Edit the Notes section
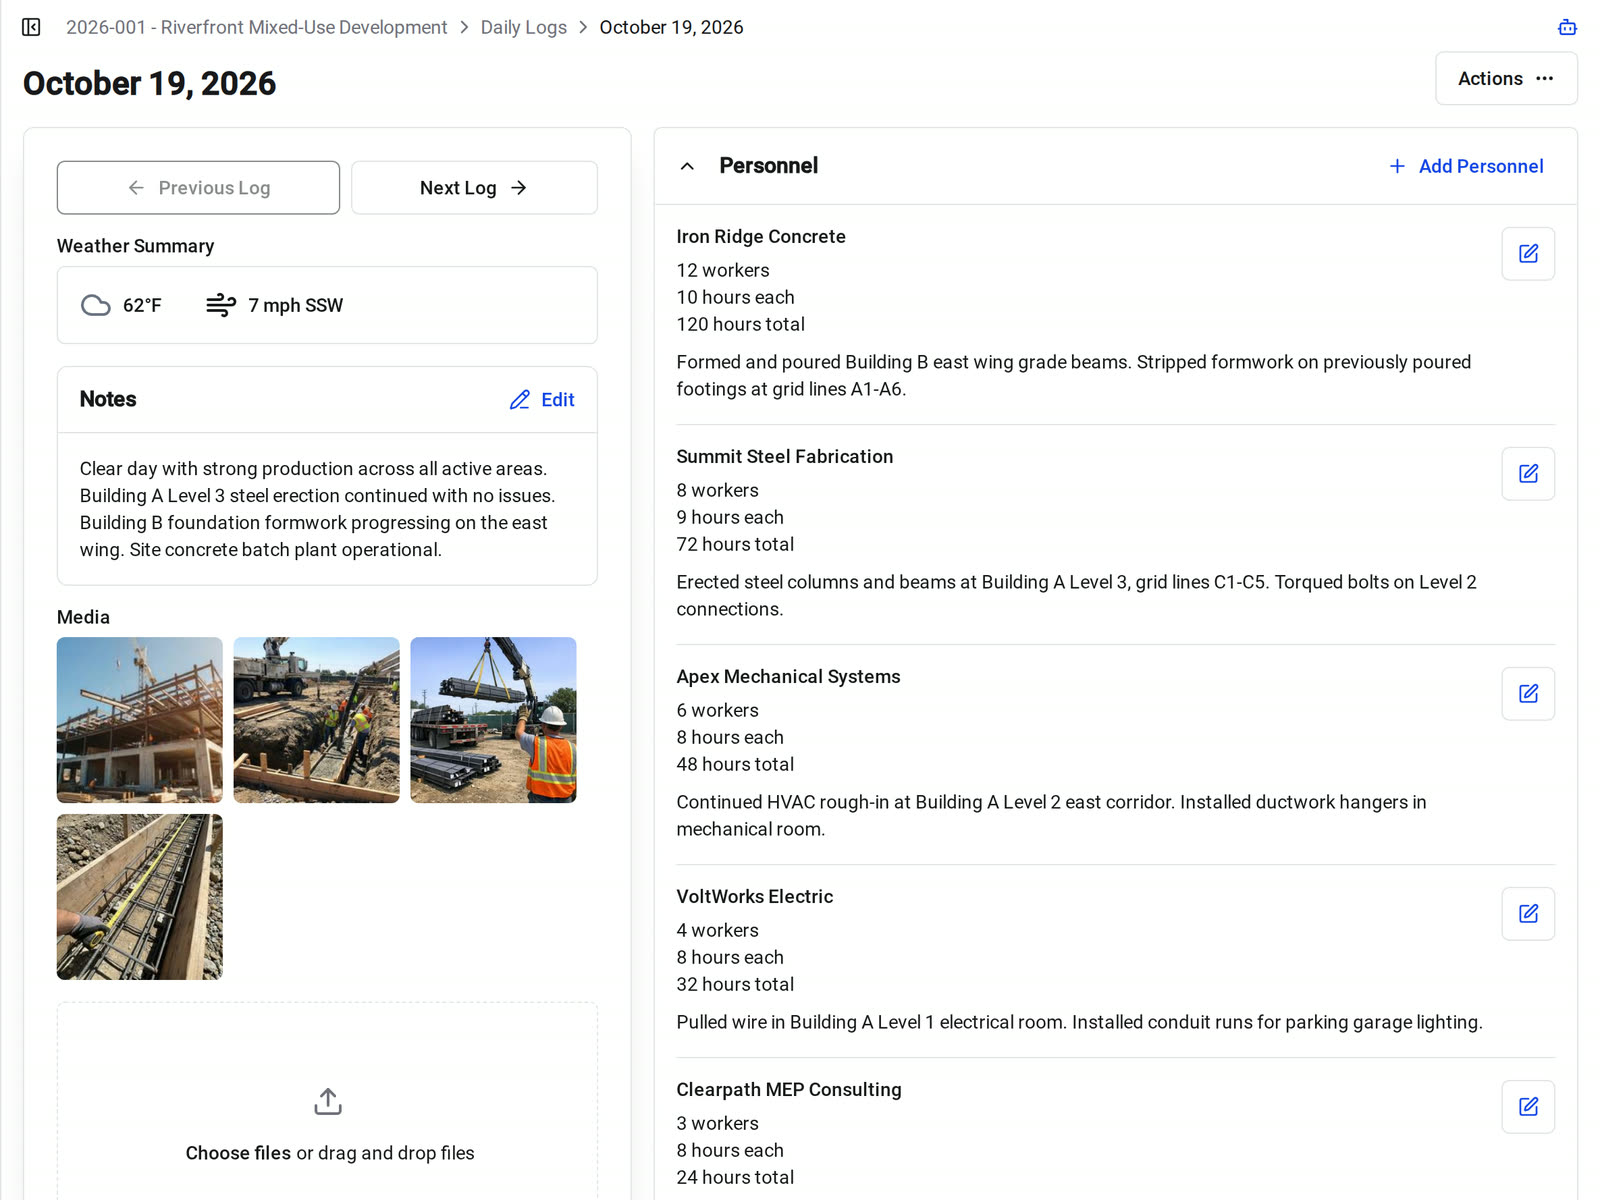1600x1200 pixels. (x=542, y=400)
